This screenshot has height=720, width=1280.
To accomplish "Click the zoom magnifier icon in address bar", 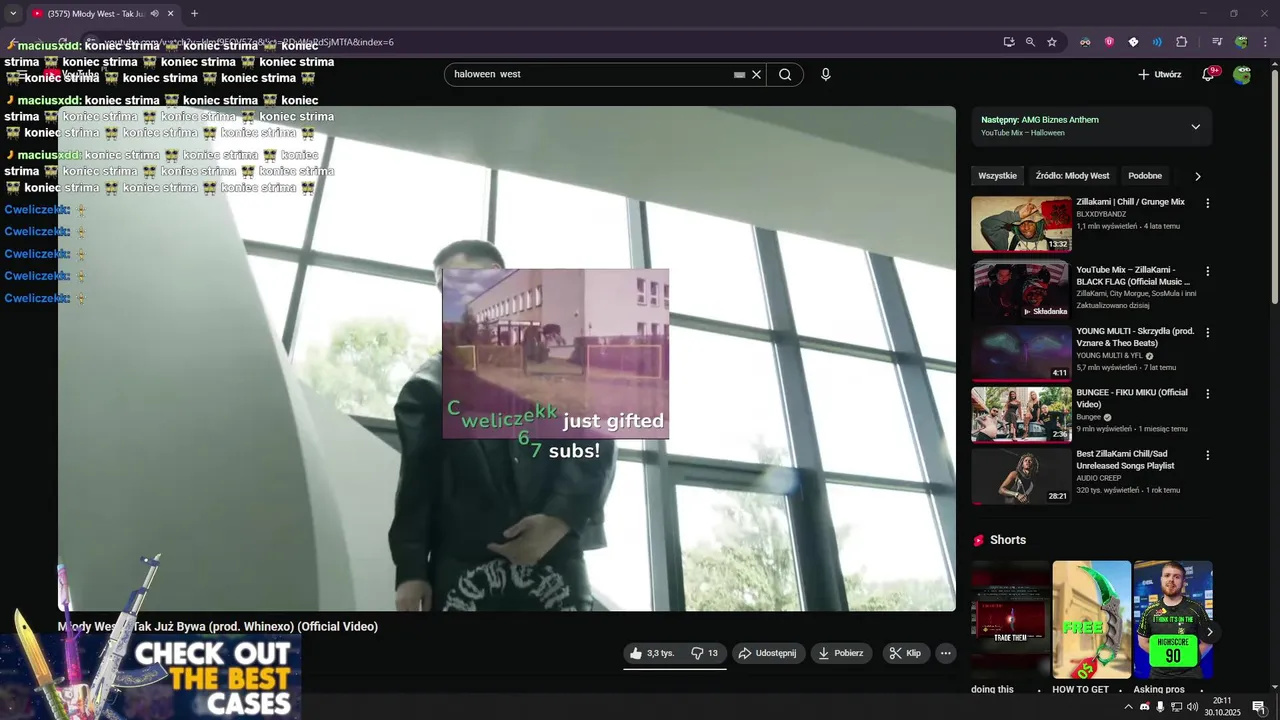I will [x=1030, y=42].
